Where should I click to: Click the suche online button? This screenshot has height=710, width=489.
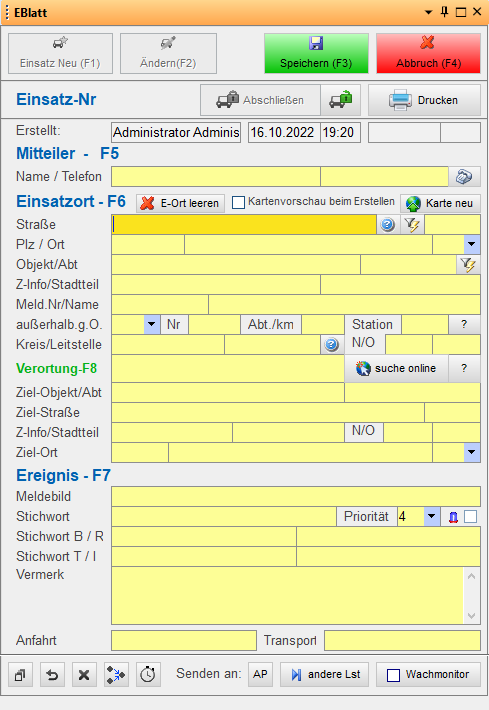pyautogui.click(x=396, y=369)
